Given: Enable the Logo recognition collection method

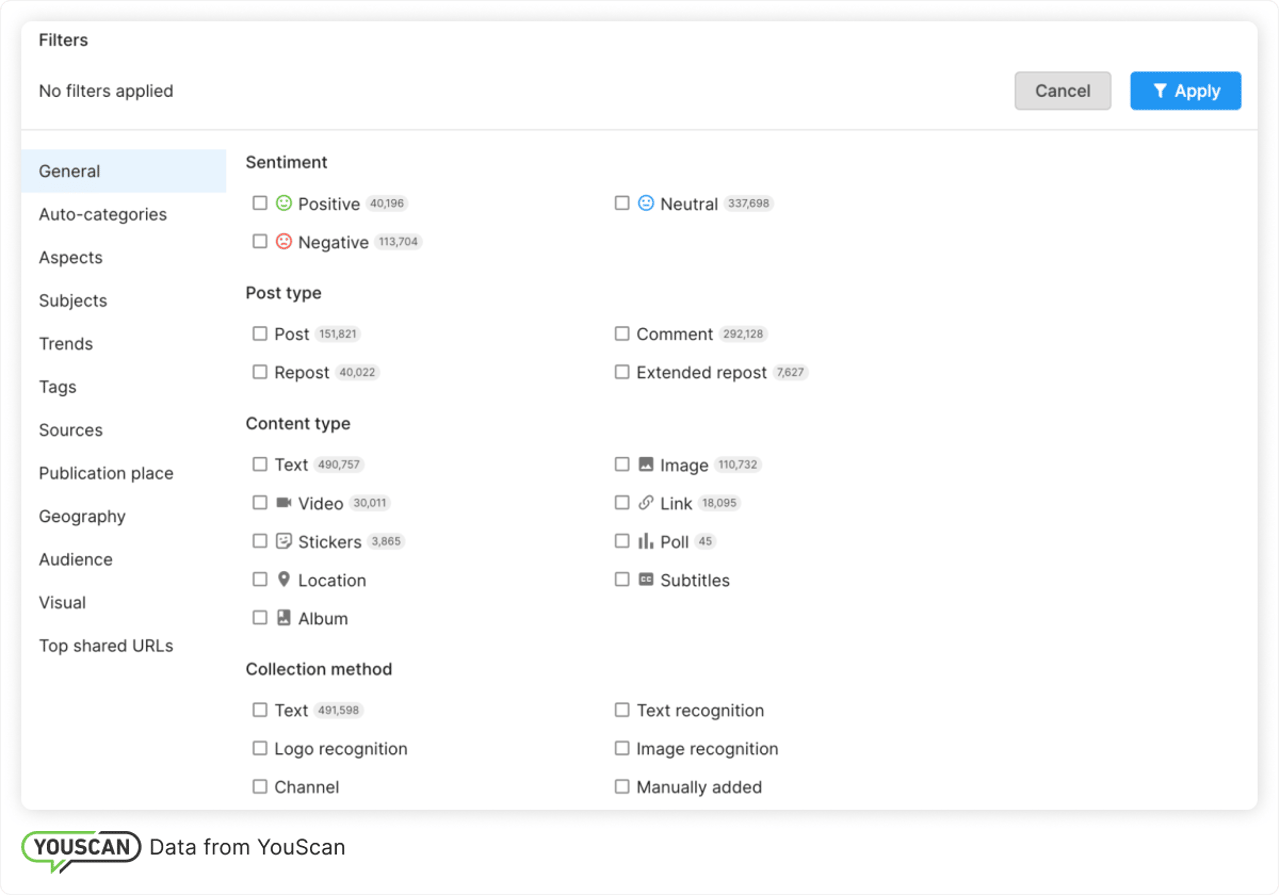Looking at the screenshot, I should point(260,748).
